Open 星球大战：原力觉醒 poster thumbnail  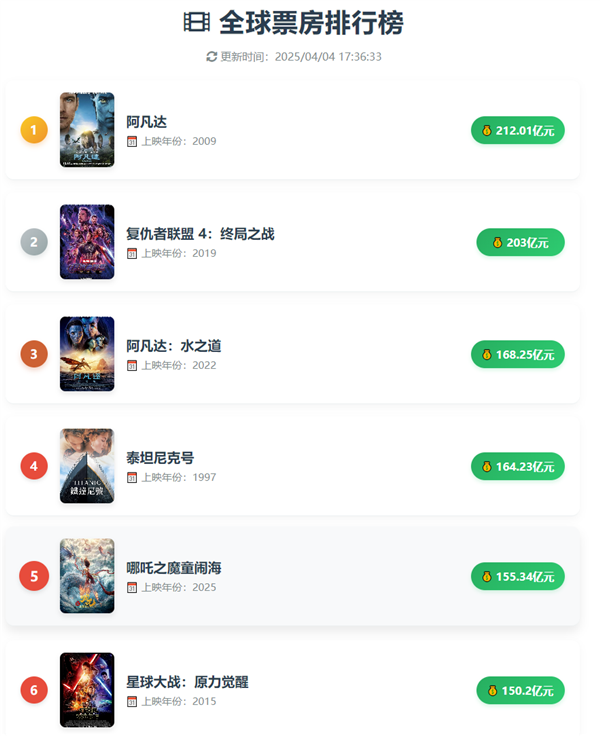tap(87, 689)
